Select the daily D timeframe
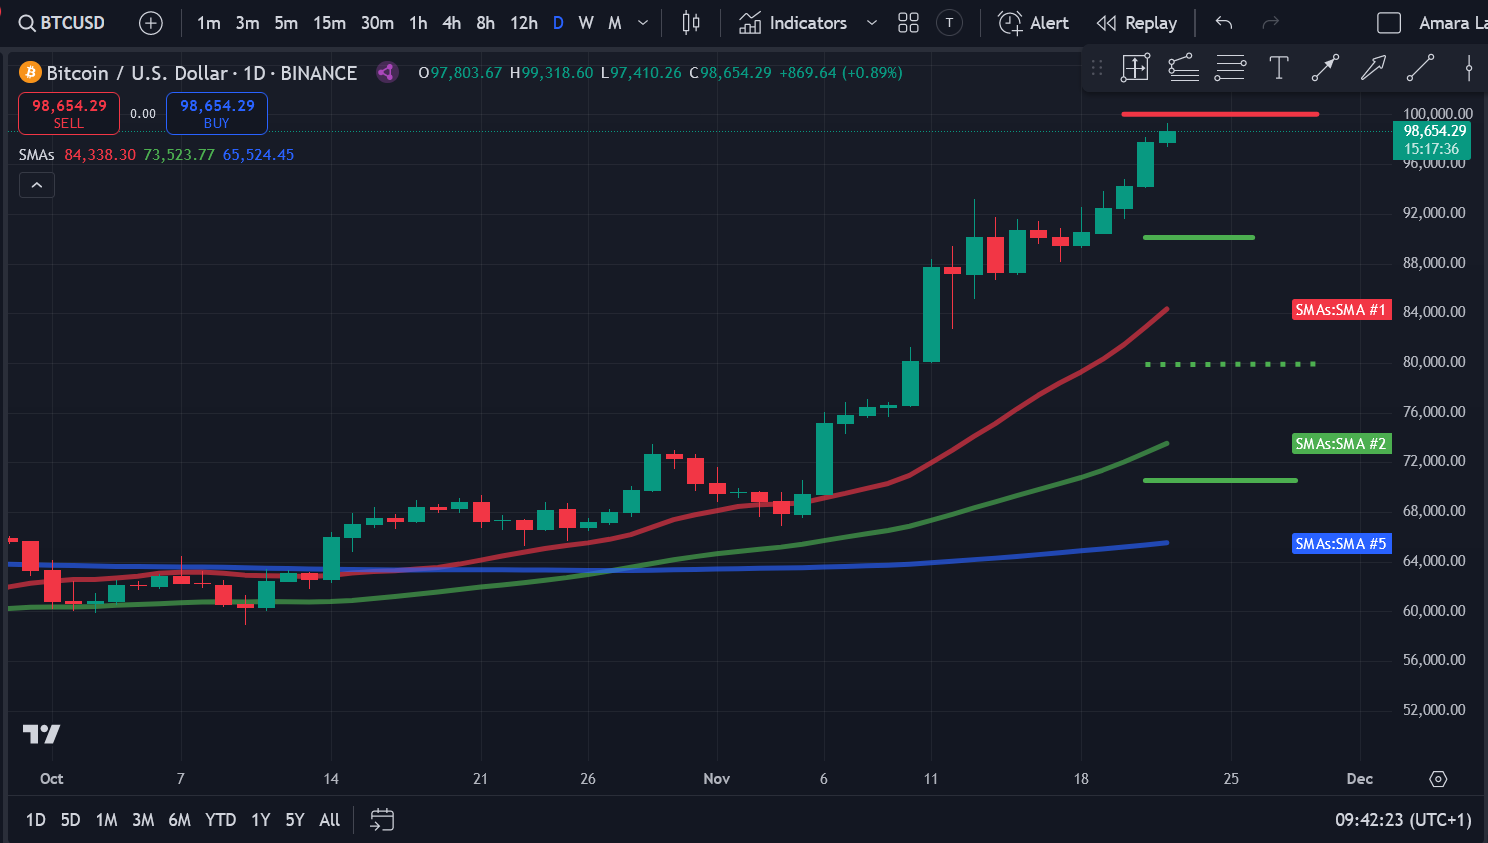 558,23
